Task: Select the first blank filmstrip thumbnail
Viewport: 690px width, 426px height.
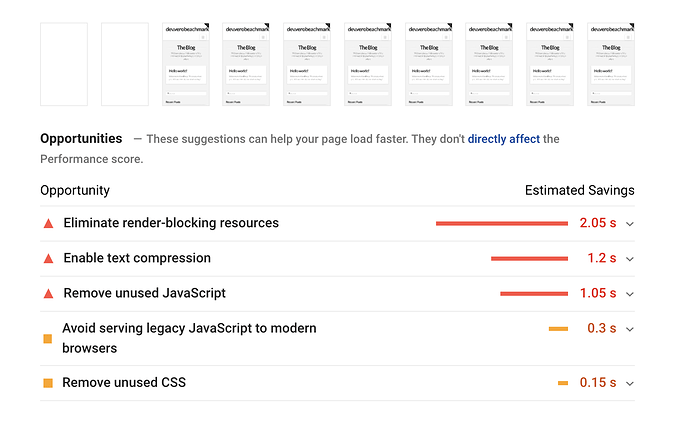Action: [x=64, y=64]
